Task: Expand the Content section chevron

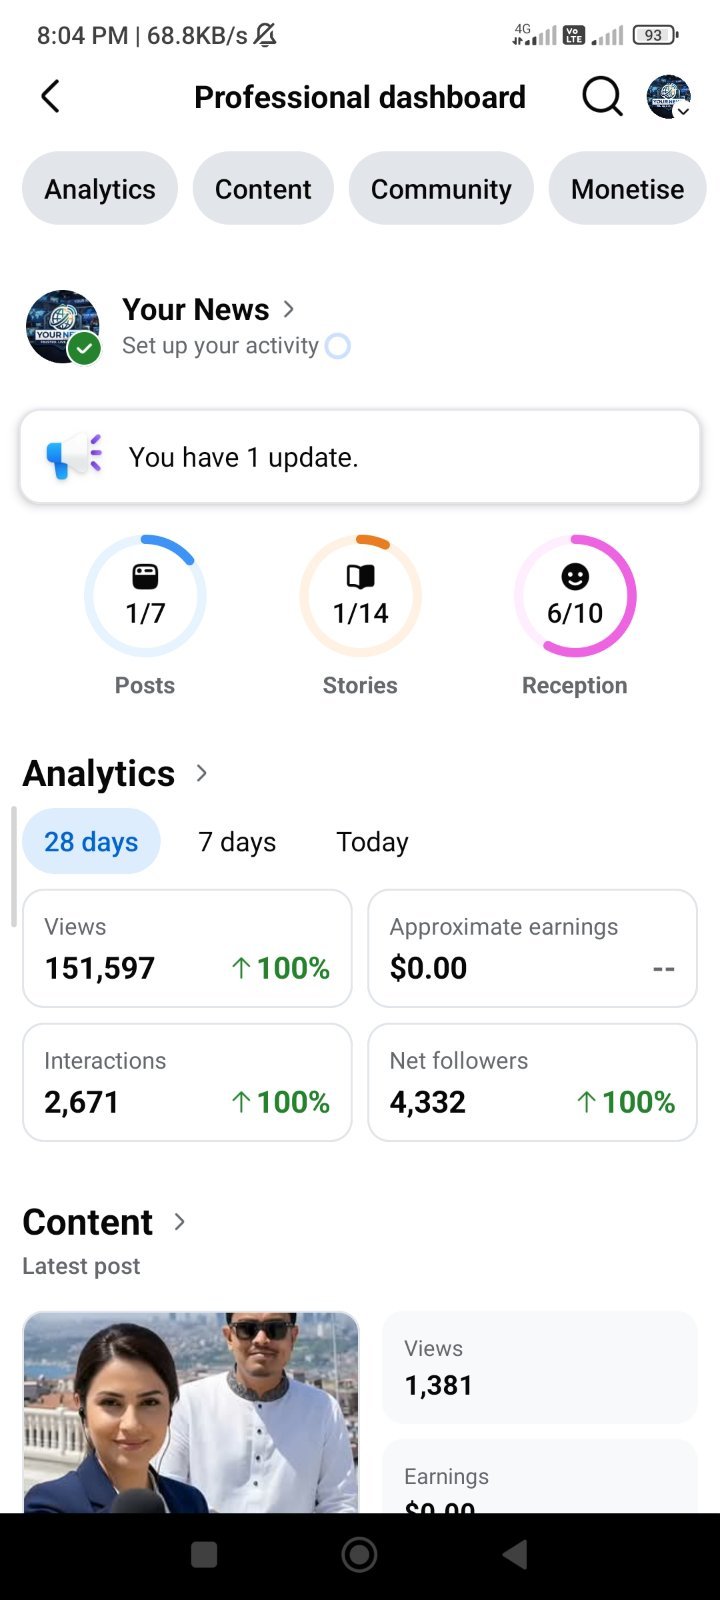Action: pos(179,1221)
